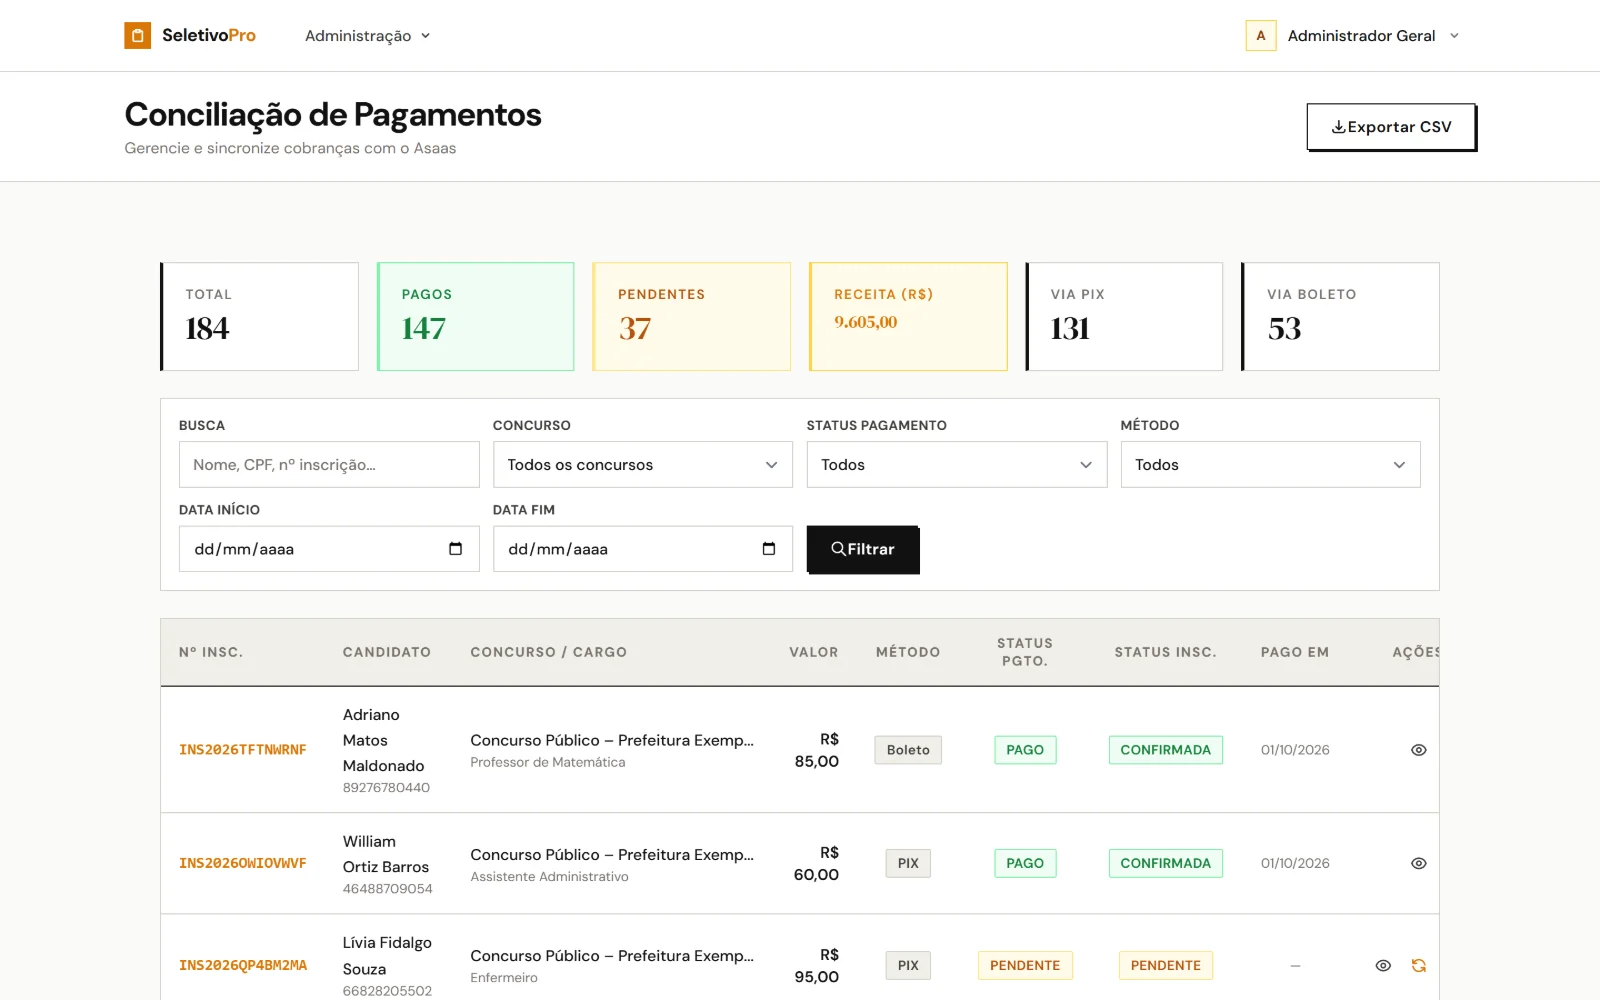1600x1000 pixels.
Task: Click the SeletivoPro orange logo icon
Action: click(x=137, y=36)
